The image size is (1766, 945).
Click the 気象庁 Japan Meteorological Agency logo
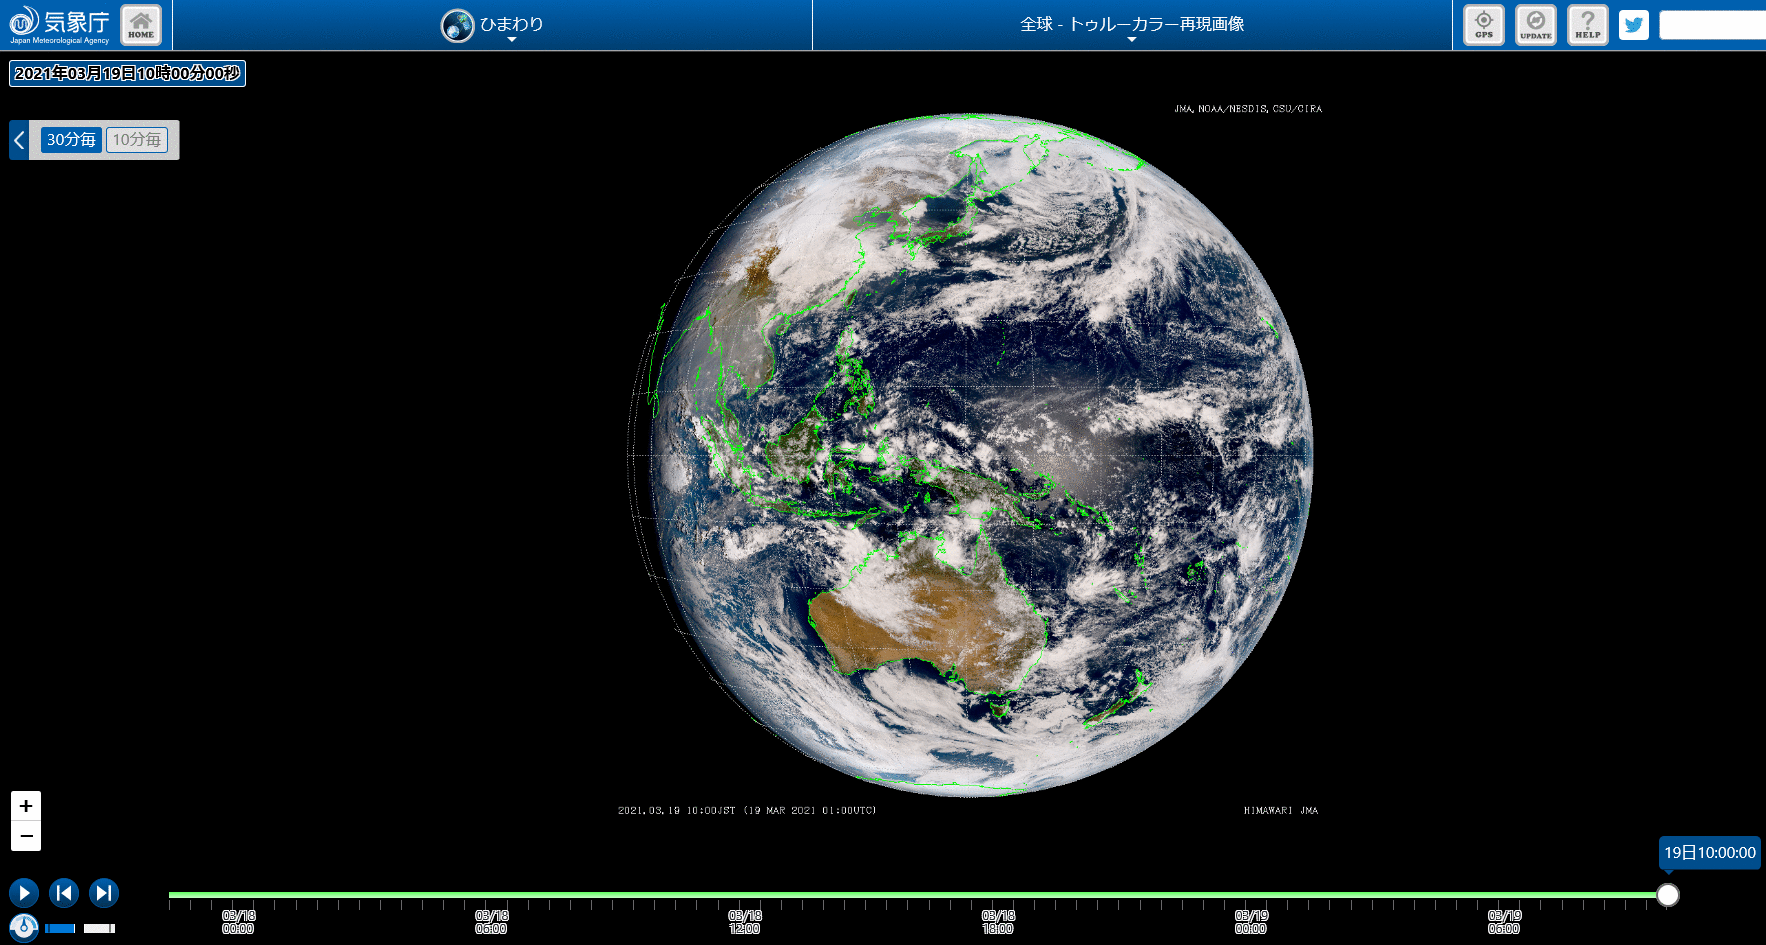pyautogui.click(x=60, y=25)
